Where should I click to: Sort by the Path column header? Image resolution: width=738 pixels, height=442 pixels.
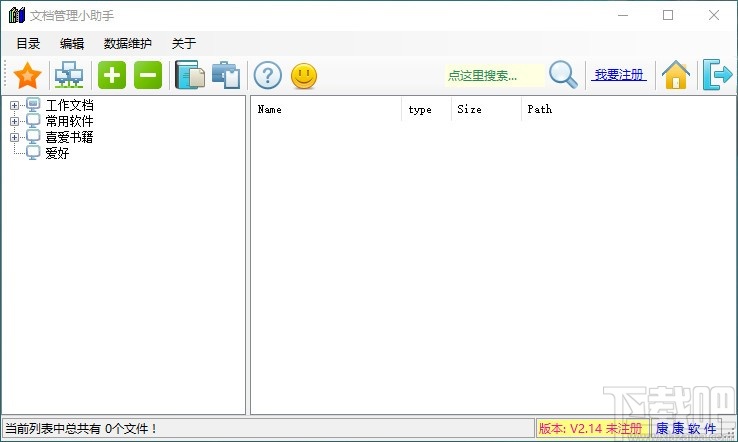pyautogui.click(x=628, y=109)
